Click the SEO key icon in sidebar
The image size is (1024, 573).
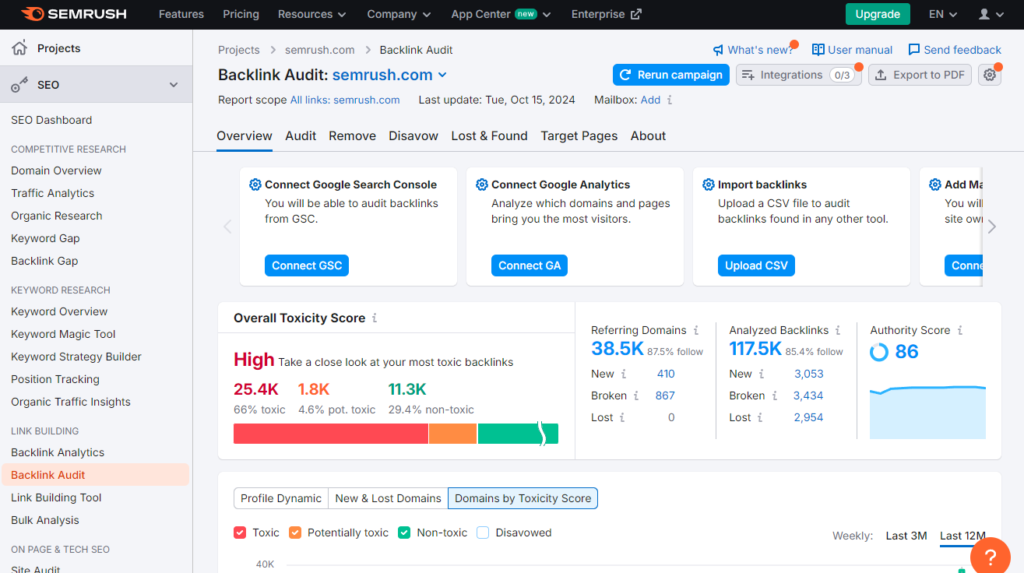(20, 84)
